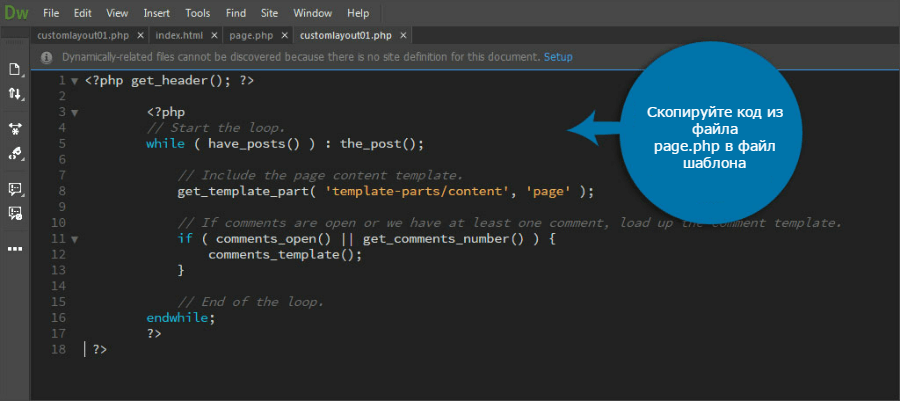Click the comments_open() call on line 11
Screen dimensions: 900x401
pos(273,239)
